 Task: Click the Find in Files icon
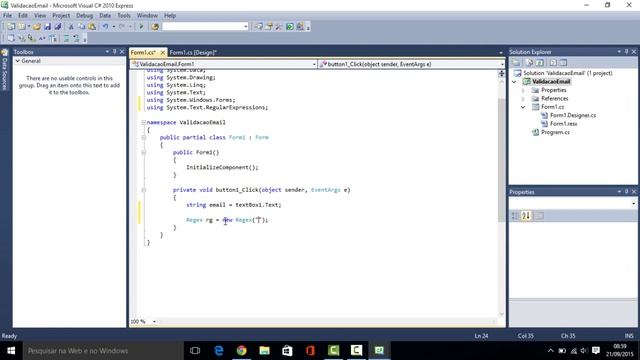(x=155, y=27)
